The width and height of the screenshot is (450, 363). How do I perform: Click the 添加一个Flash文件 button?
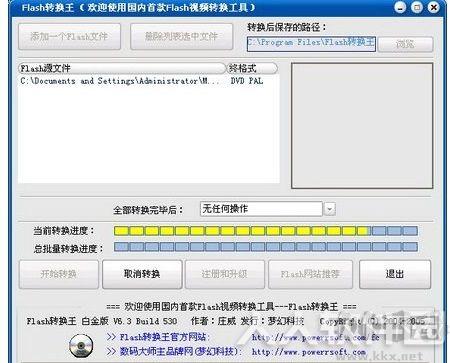point(69,37)
